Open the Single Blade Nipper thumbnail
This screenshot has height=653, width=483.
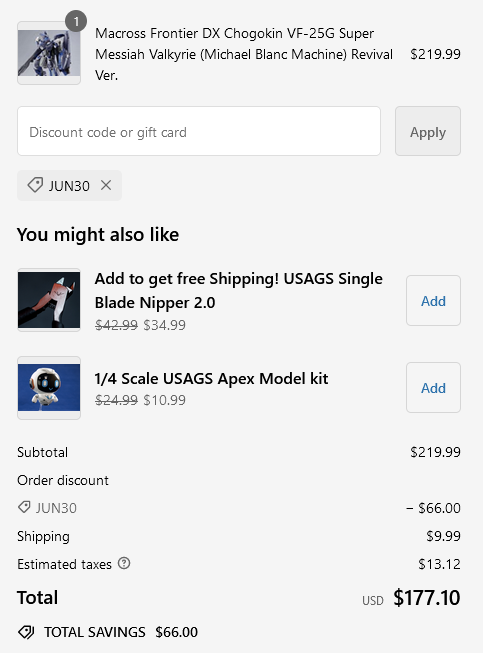point(49,300)
